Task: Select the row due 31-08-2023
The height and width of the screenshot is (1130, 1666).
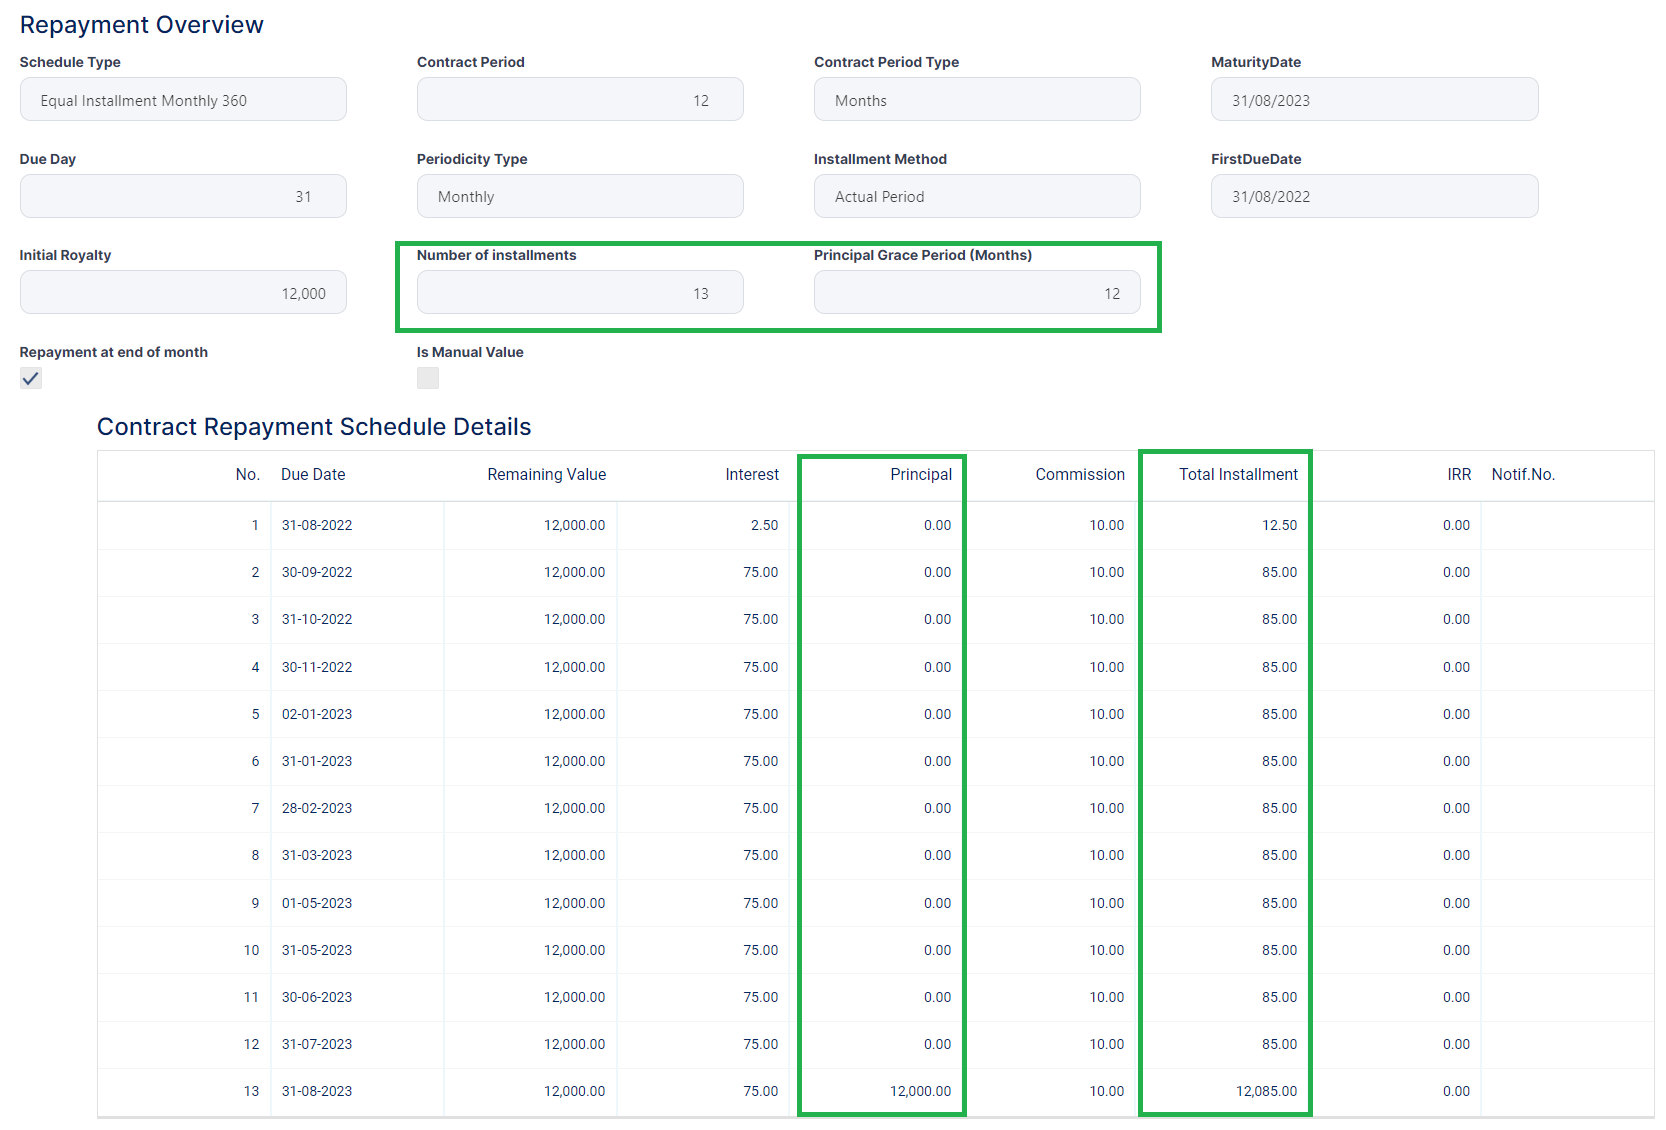Action: pos(317,1092)
